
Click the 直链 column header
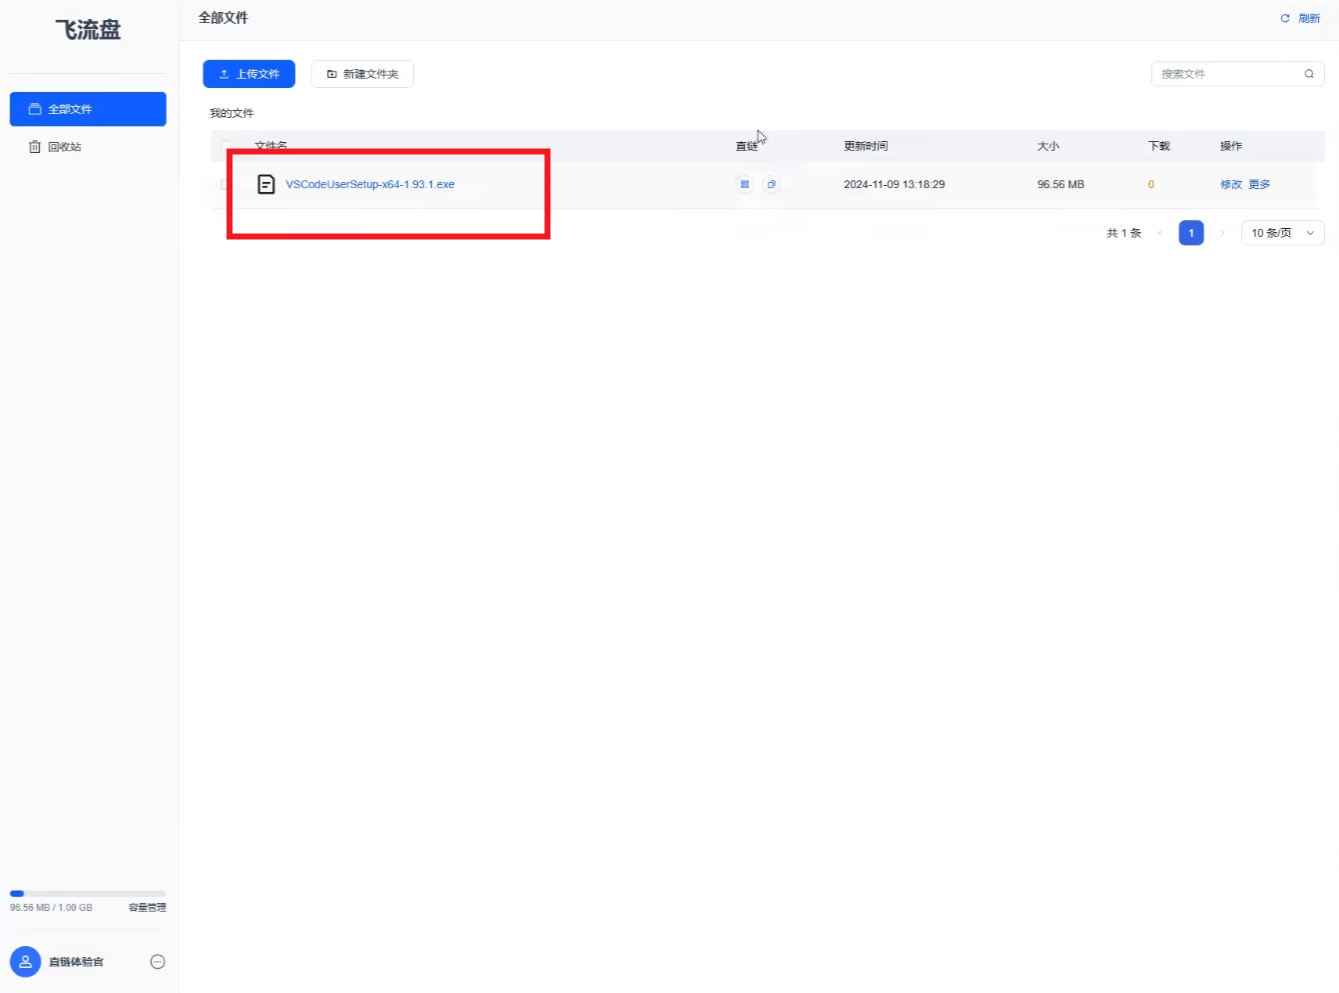coord(747,146)
